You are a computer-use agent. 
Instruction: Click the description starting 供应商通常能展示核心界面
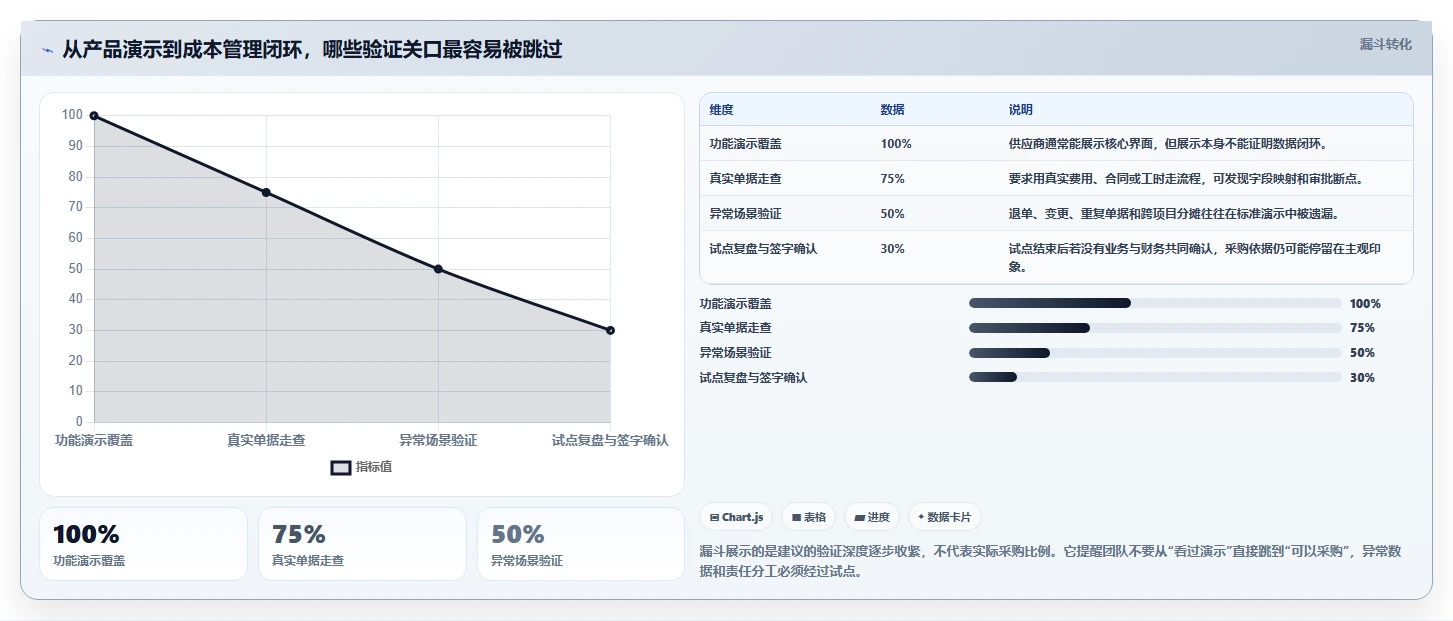[x=1168, y=144]
